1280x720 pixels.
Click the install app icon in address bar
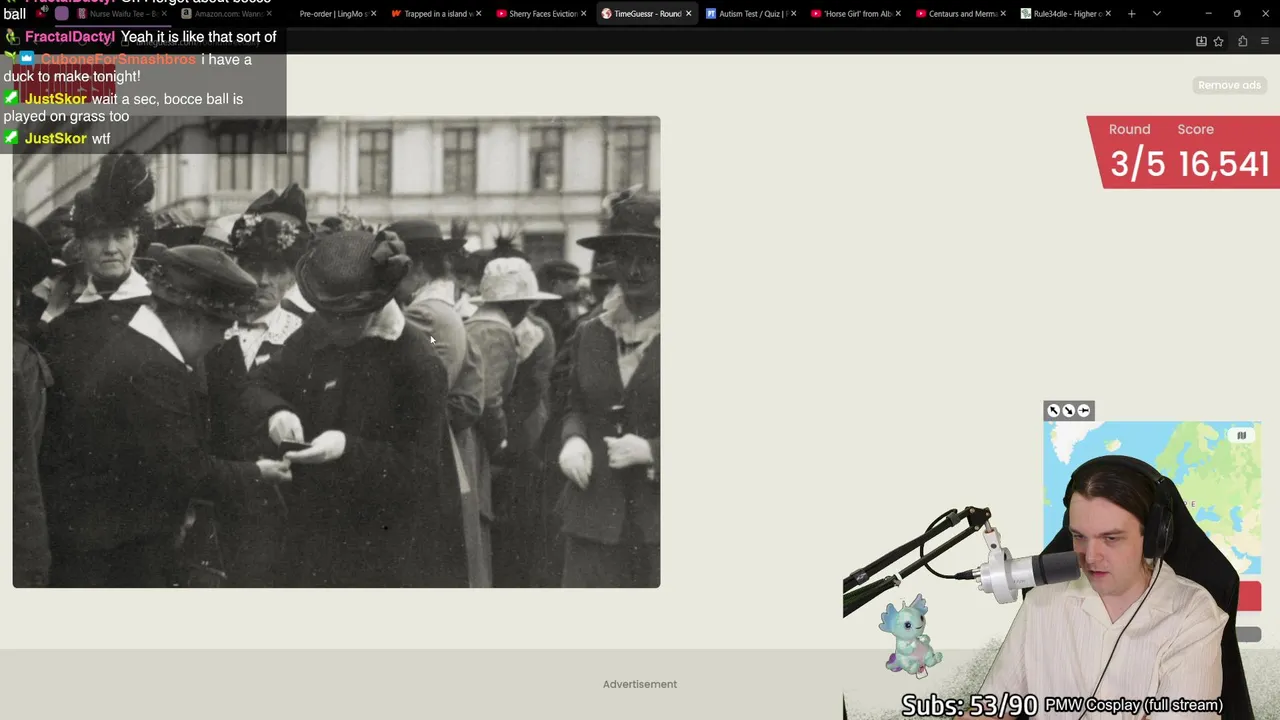tap(1201, 41)
